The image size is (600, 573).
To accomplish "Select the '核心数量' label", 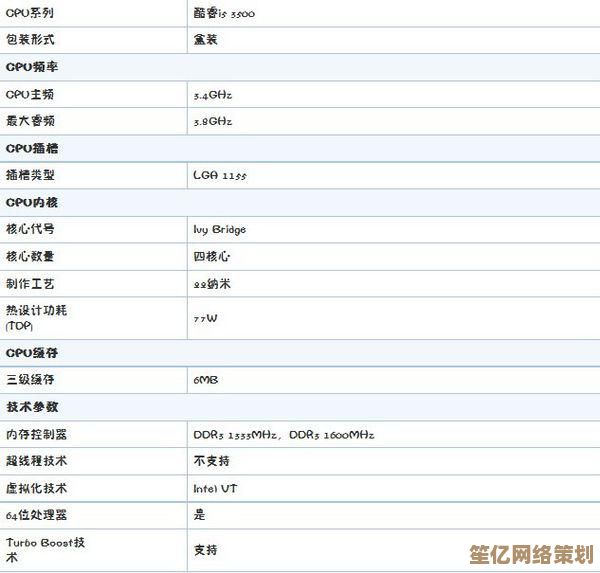I will 30,256.
